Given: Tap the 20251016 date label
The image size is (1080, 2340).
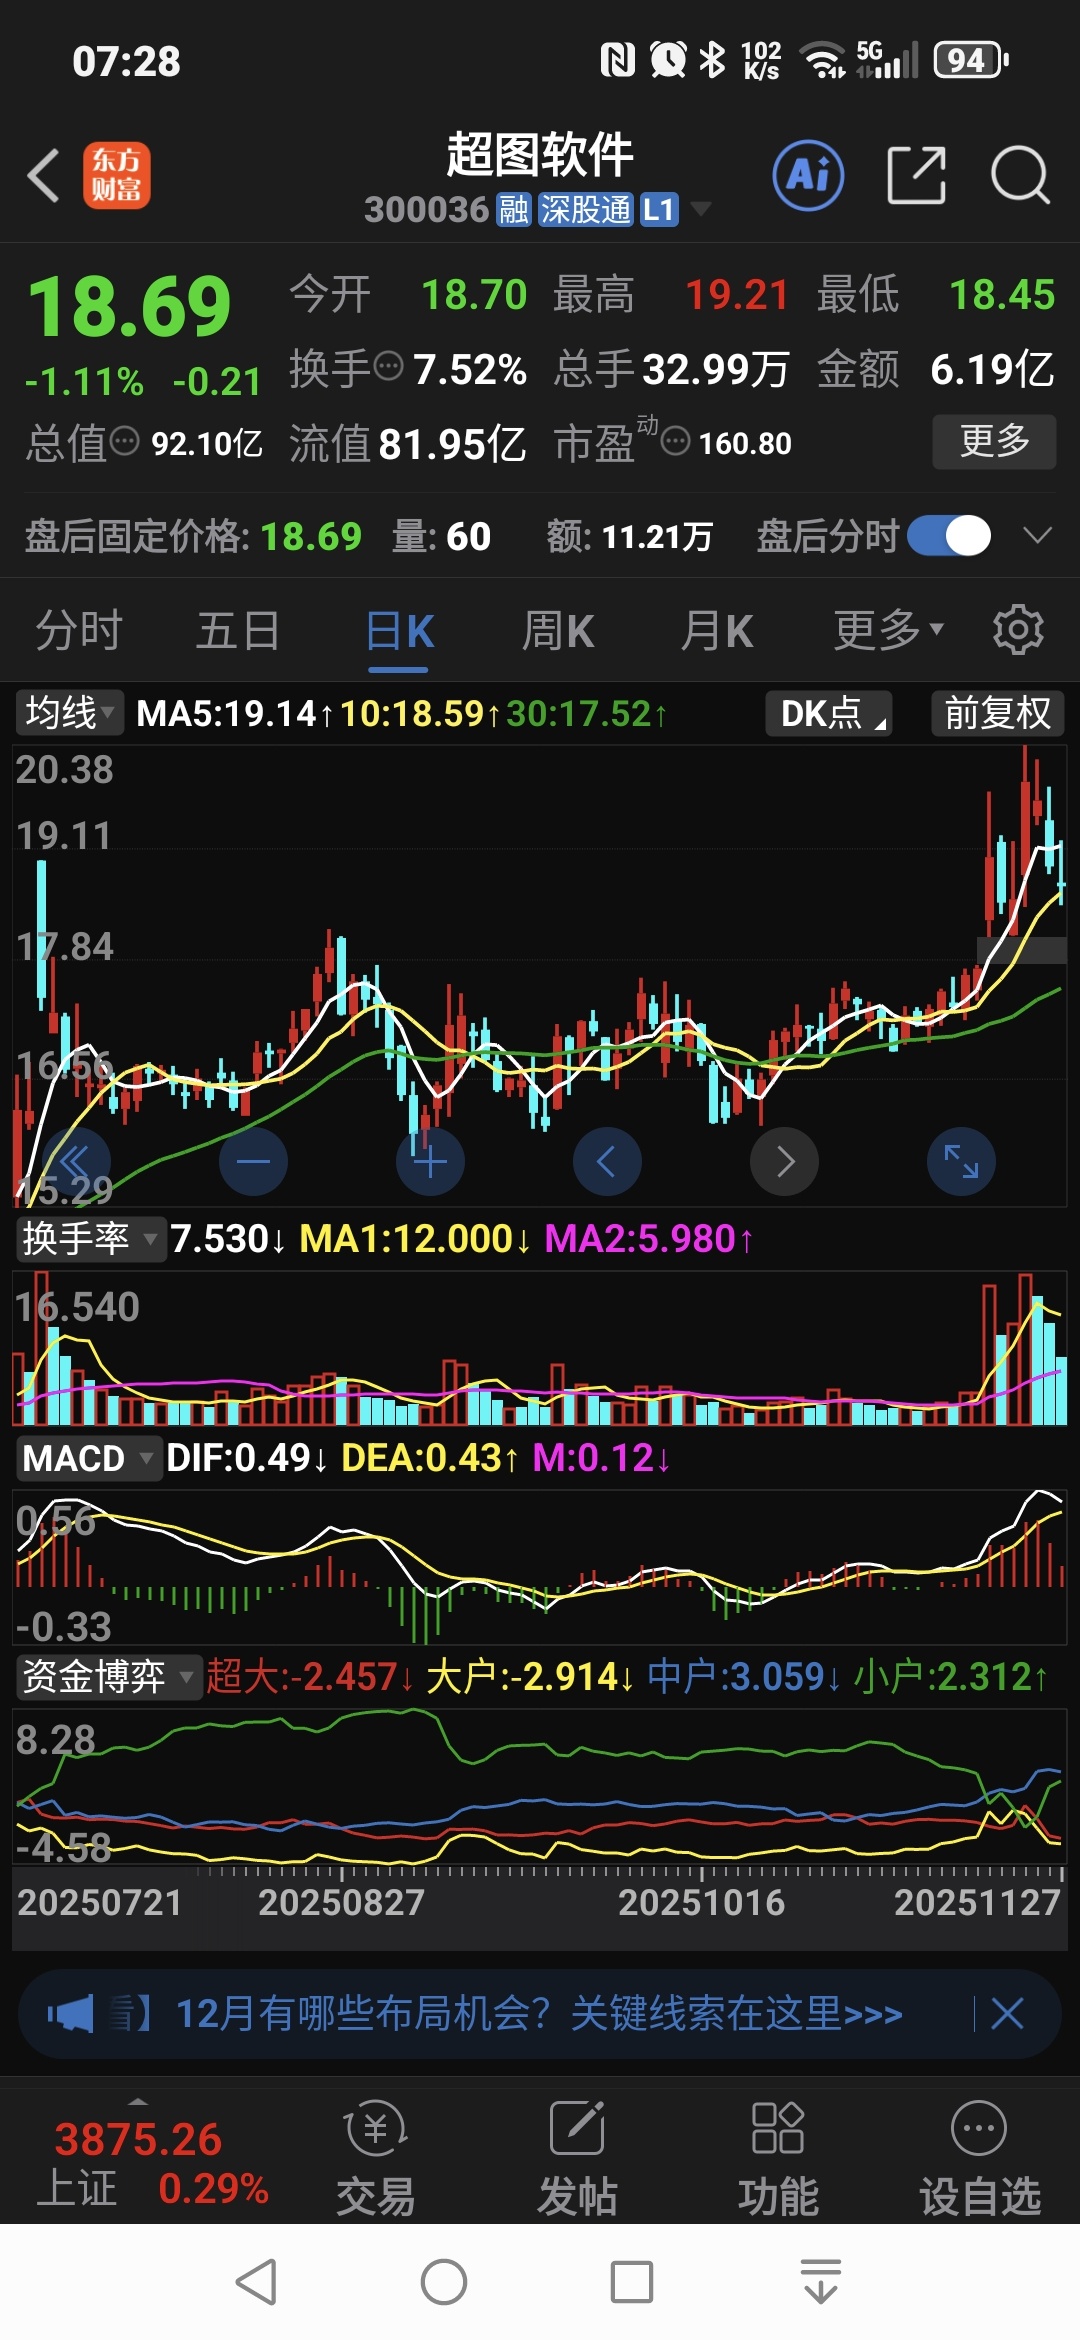Looking at the screenshot, I should pos(701,1903).
